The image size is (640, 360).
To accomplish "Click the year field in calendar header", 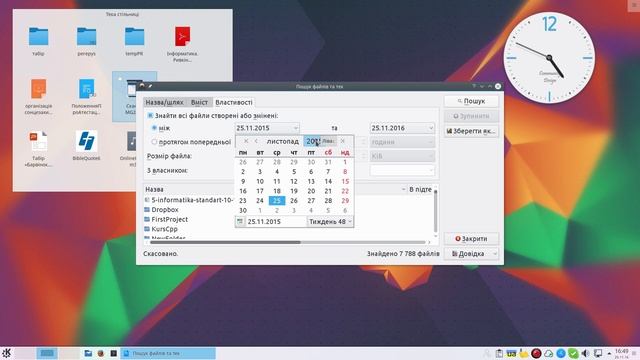I will [x=313, y=141].
